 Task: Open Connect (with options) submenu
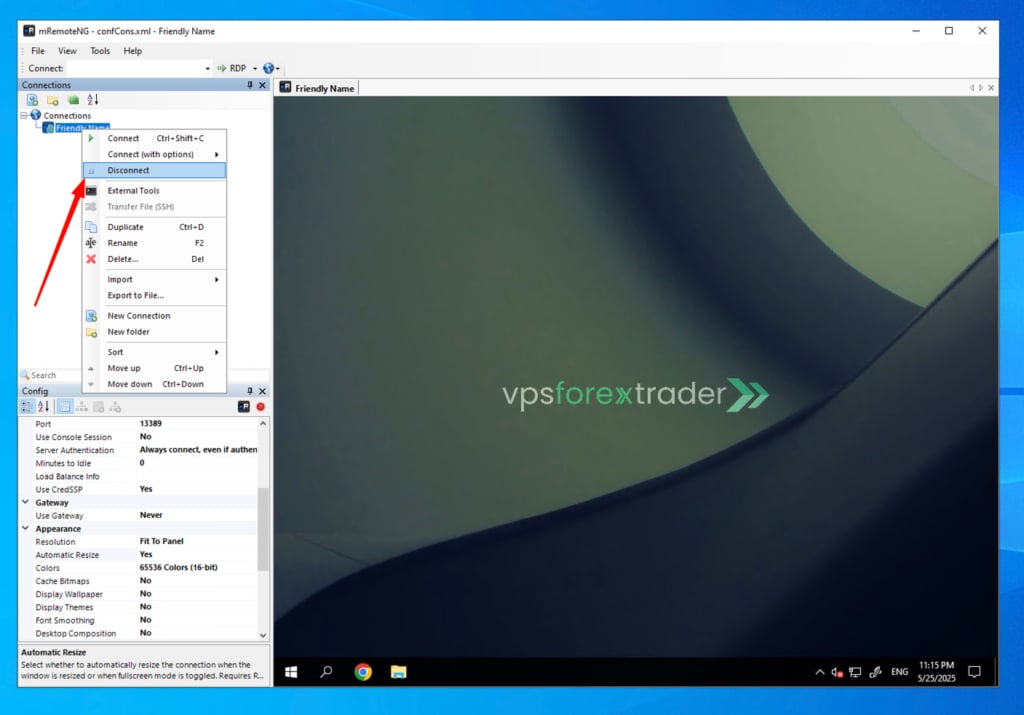click(x=155, y=154)
